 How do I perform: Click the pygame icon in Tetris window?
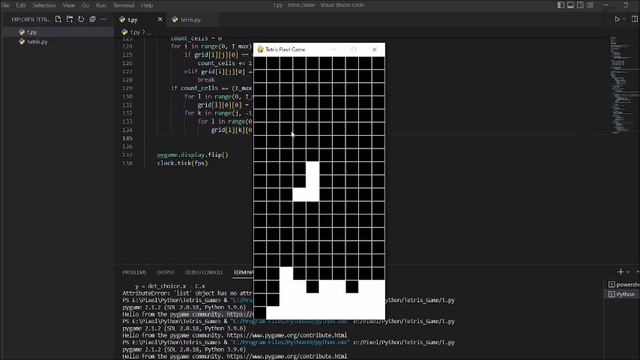point(260,49)
